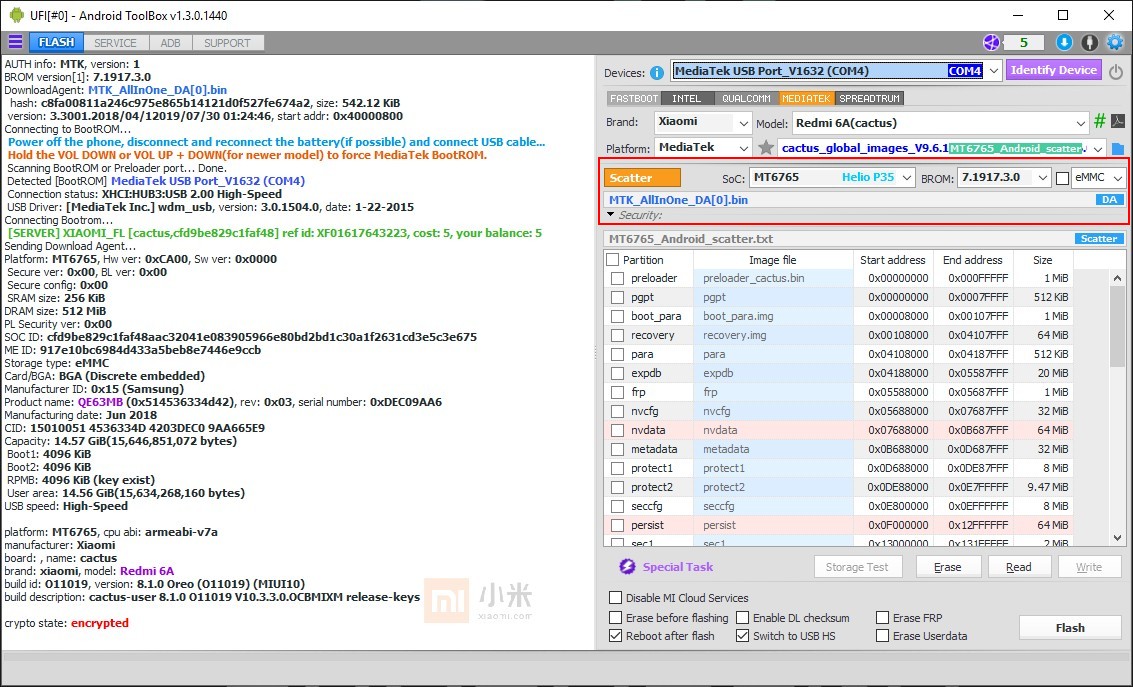The image size is (1133, 687).
Task: Browse firmware with the blue file icon
Action: [1118, 149]
